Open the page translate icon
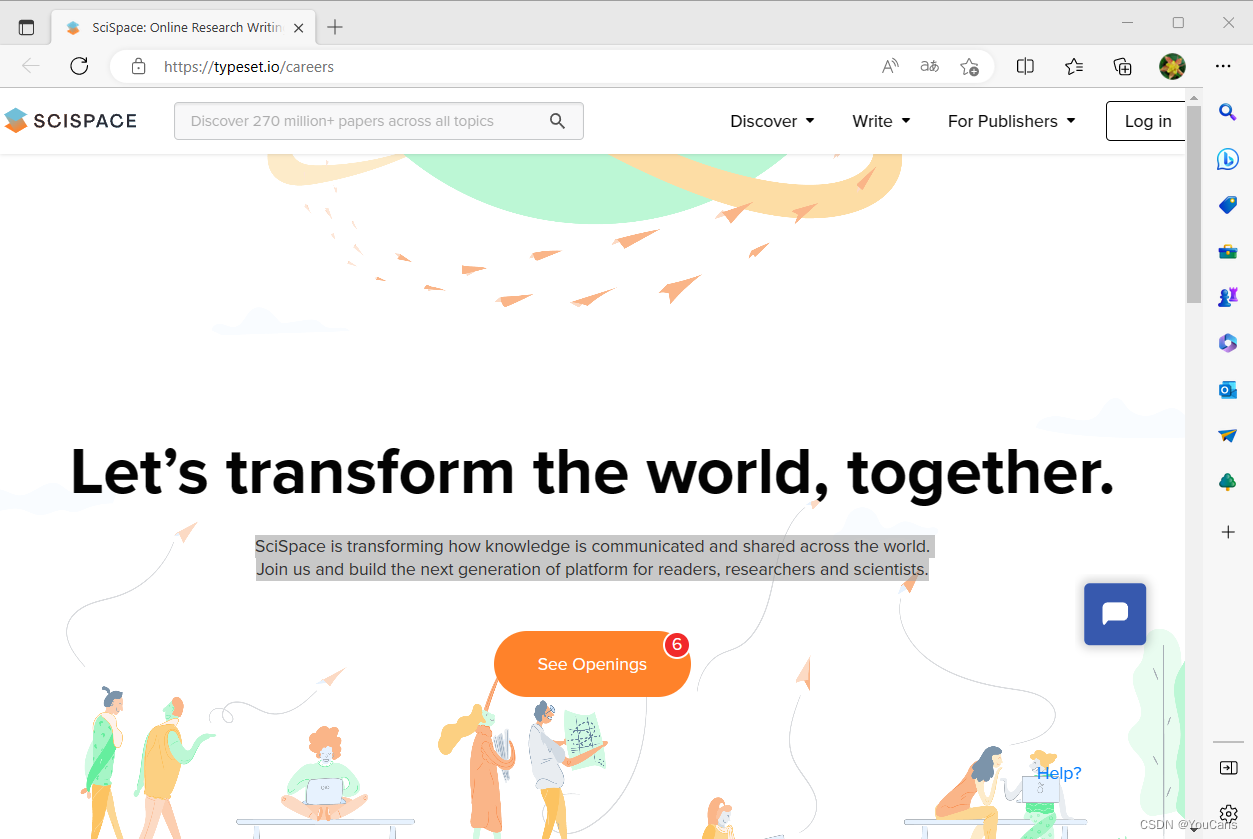Image resolution: width=1253 pixels, height=839 pixels. [930, 67]
